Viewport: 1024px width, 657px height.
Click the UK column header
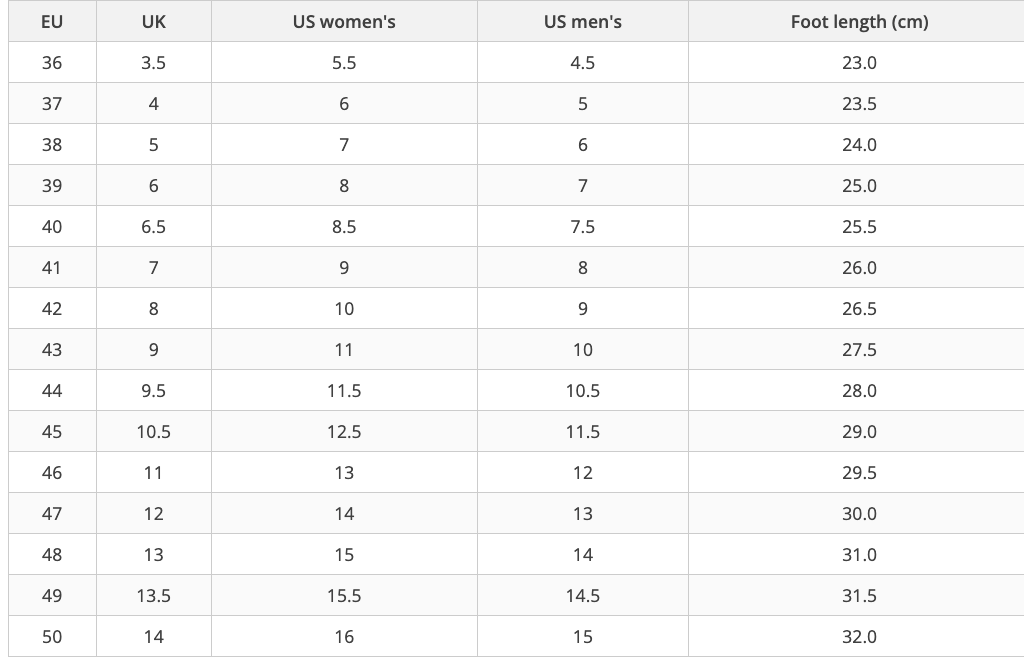pyautogui.click(x=153, y=22)
